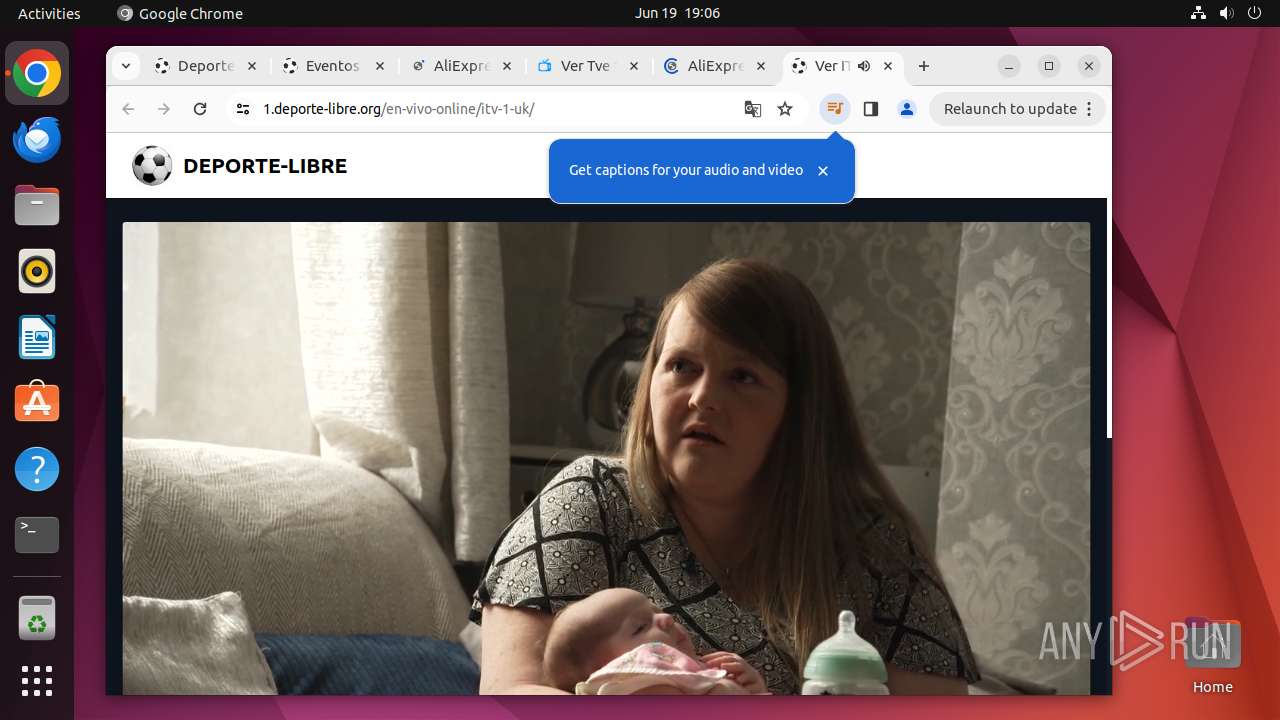Image resolution: width=1280 pixels, height=720 pixels.
Task: Close the second AliExpress tab
Action: (x=762, y=66)
